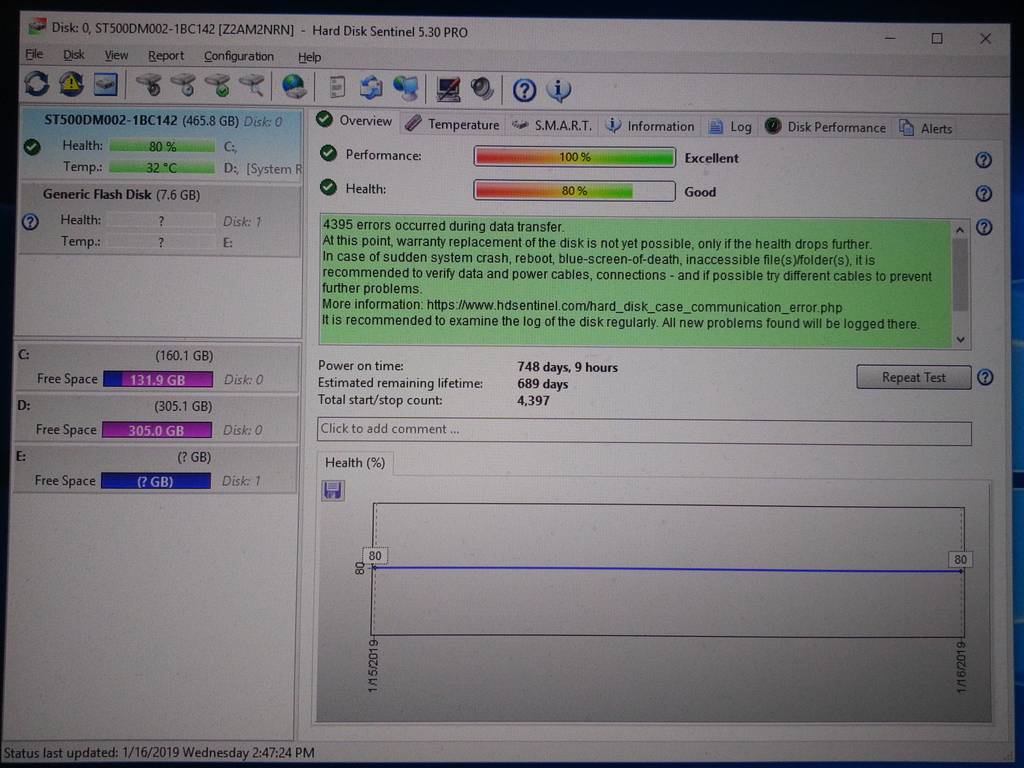Switch to the Temperature tab
The width and height of the screenshot is (1024, 768).
pyautogui.click(x=452, y=124)
